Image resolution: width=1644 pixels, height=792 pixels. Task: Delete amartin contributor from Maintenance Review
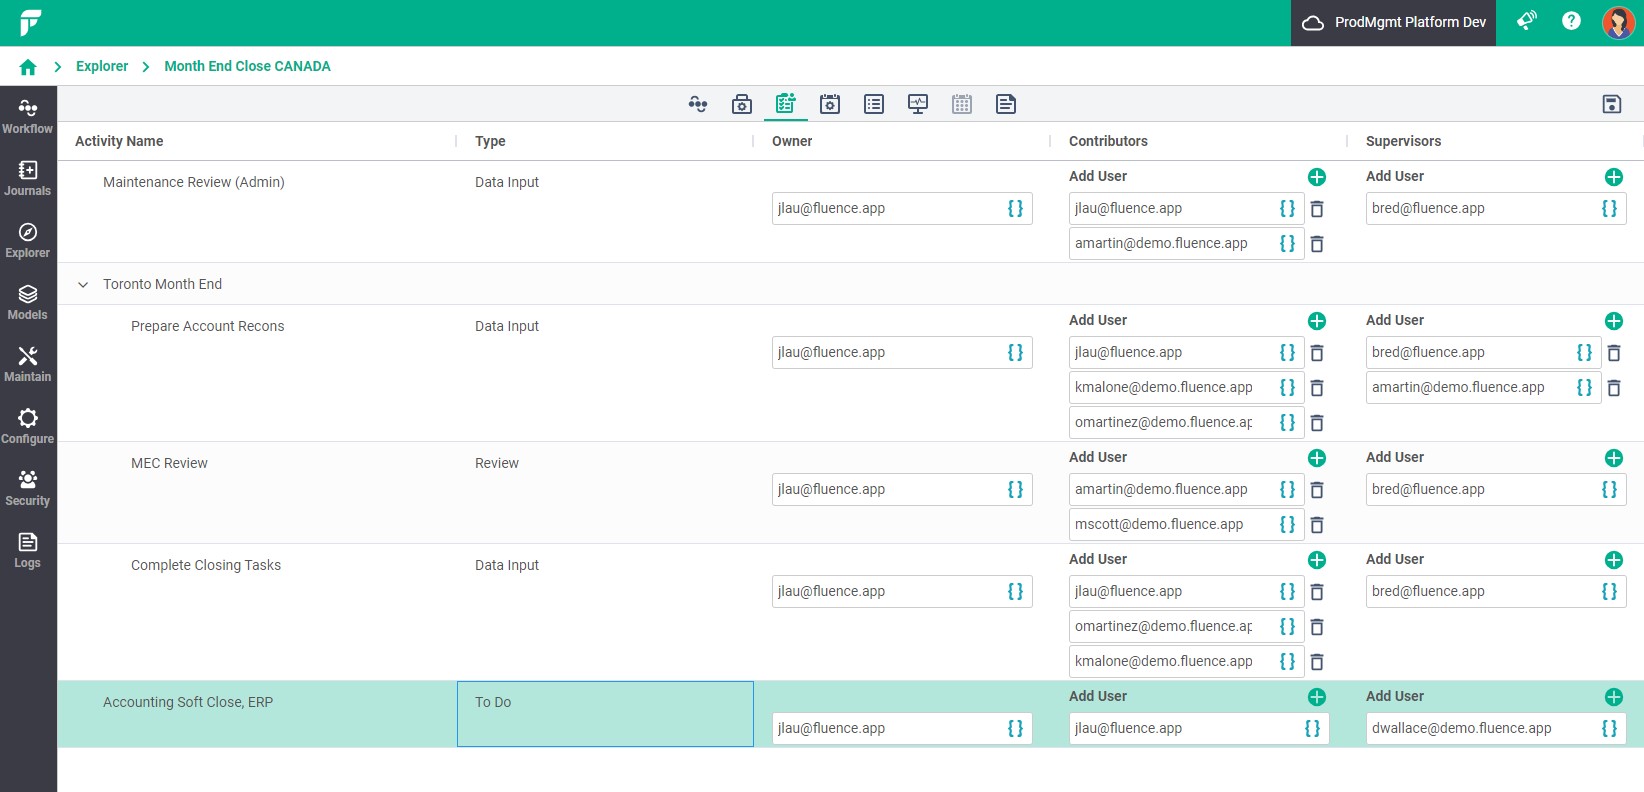(x=1317, y=244)
